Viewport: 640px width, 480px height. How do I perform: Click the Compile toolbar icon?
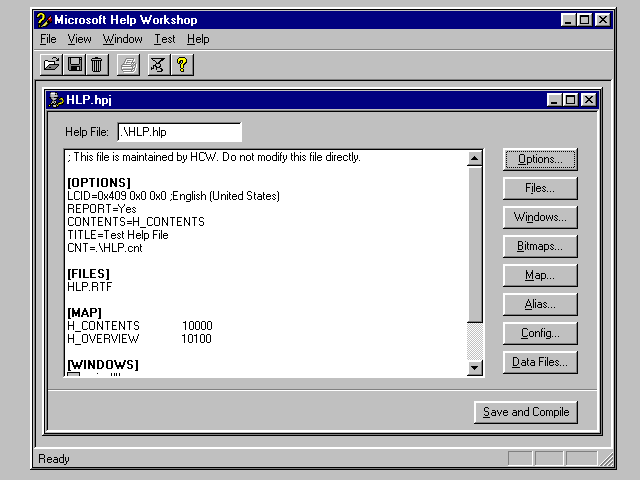coord(157,65)
